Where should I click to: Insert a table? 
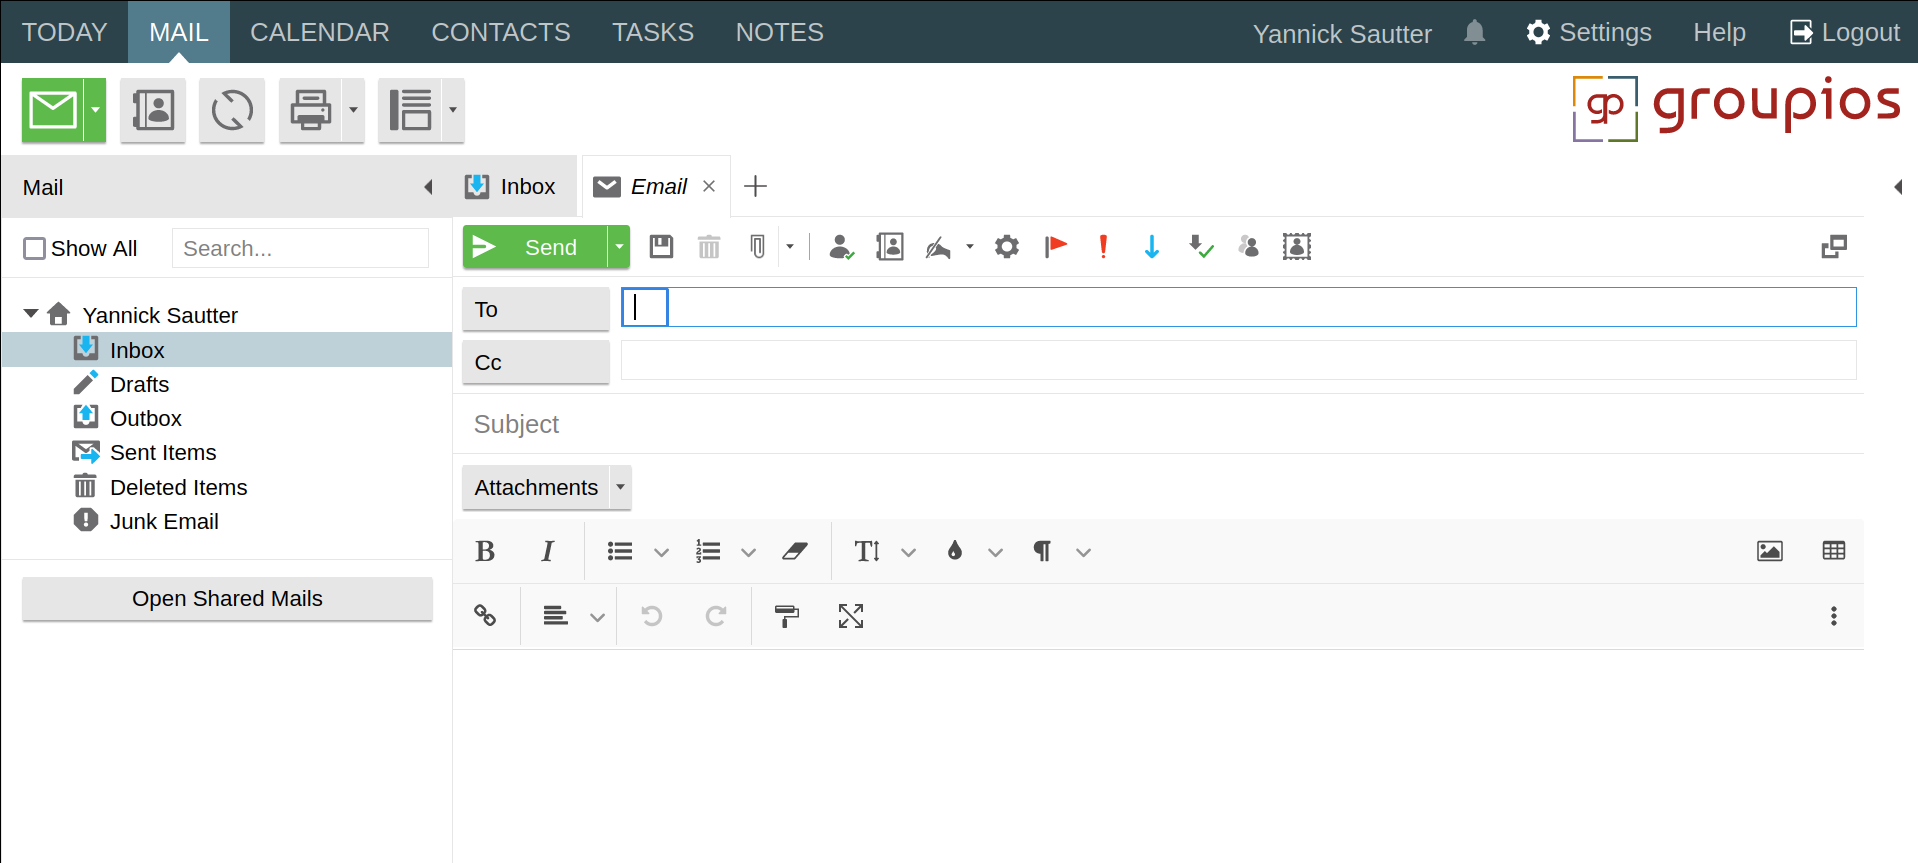[x=1834, y=551]
